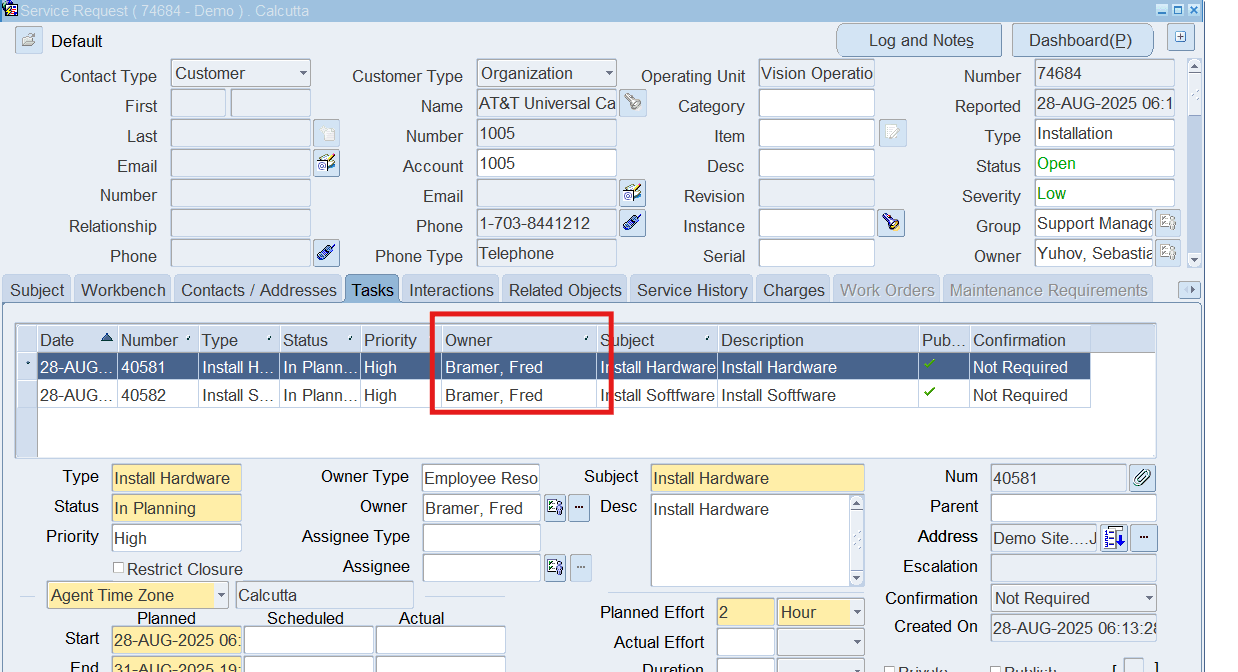The width and height of the screenshot is (1238, 672).
Task: Toggle the Restrict Closure checkbox
Action: tap(119, 568)
